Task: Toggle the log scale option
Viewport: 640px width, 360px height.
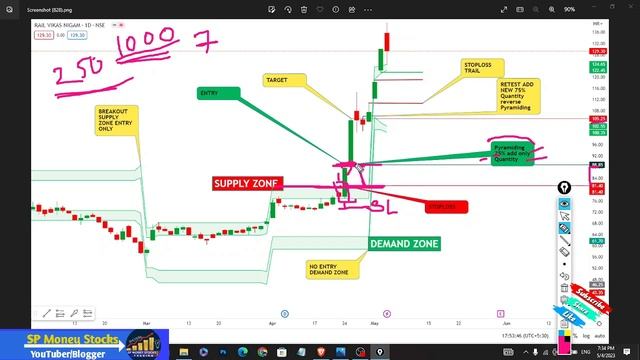Action: [x=586, y=336]
